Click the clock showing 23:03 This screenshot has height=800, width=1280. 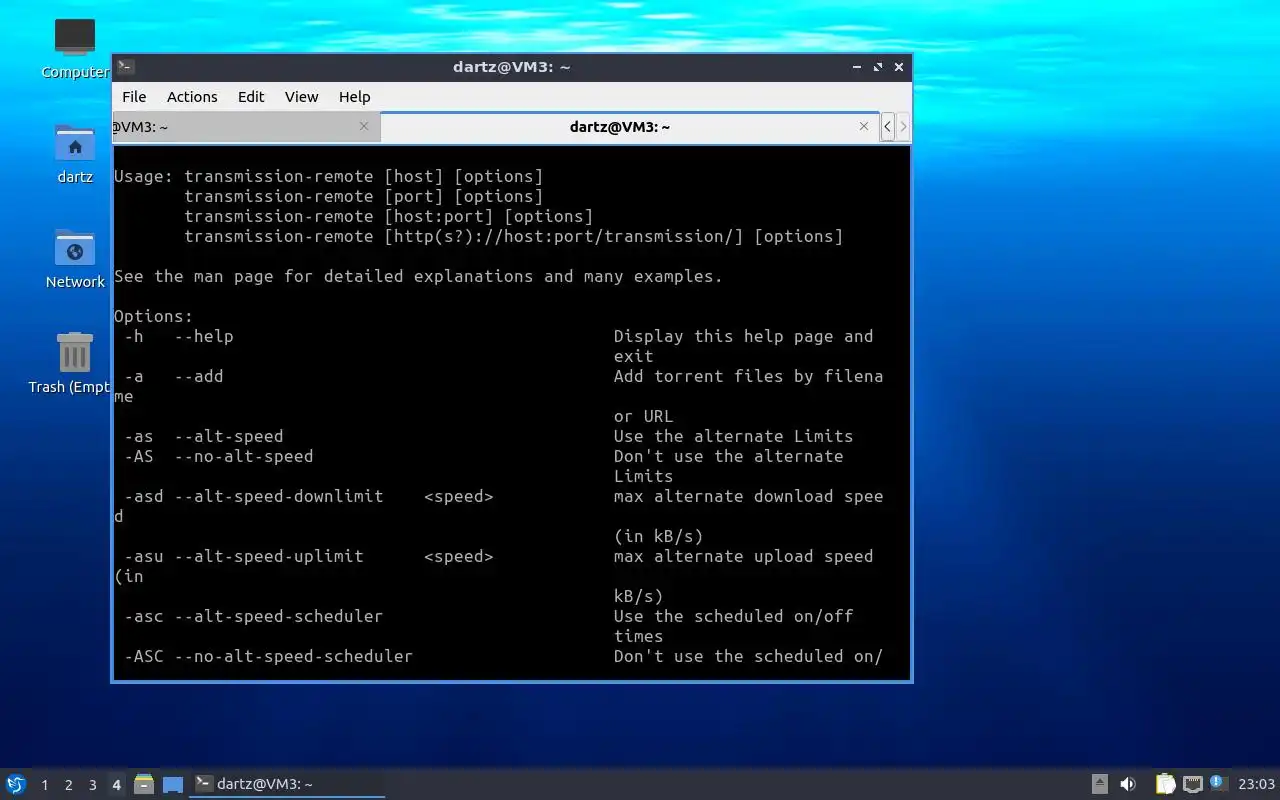click(x=1256, y=784)
